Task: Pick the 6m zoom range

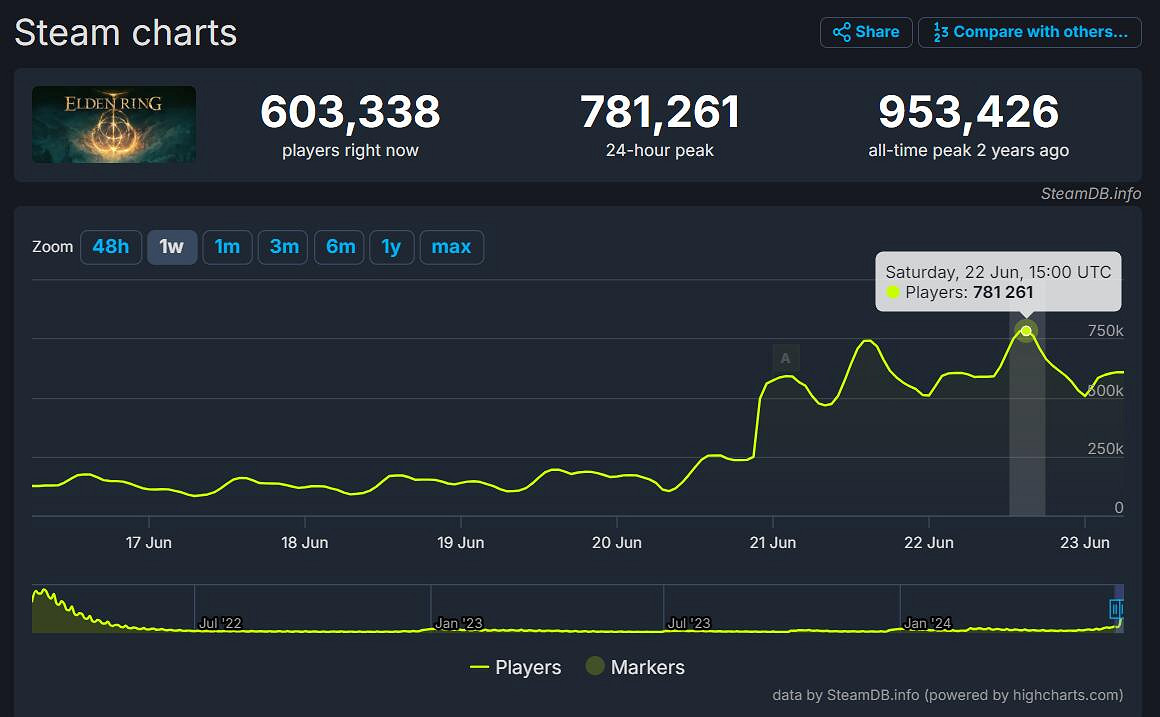Action: coord(340,246)
